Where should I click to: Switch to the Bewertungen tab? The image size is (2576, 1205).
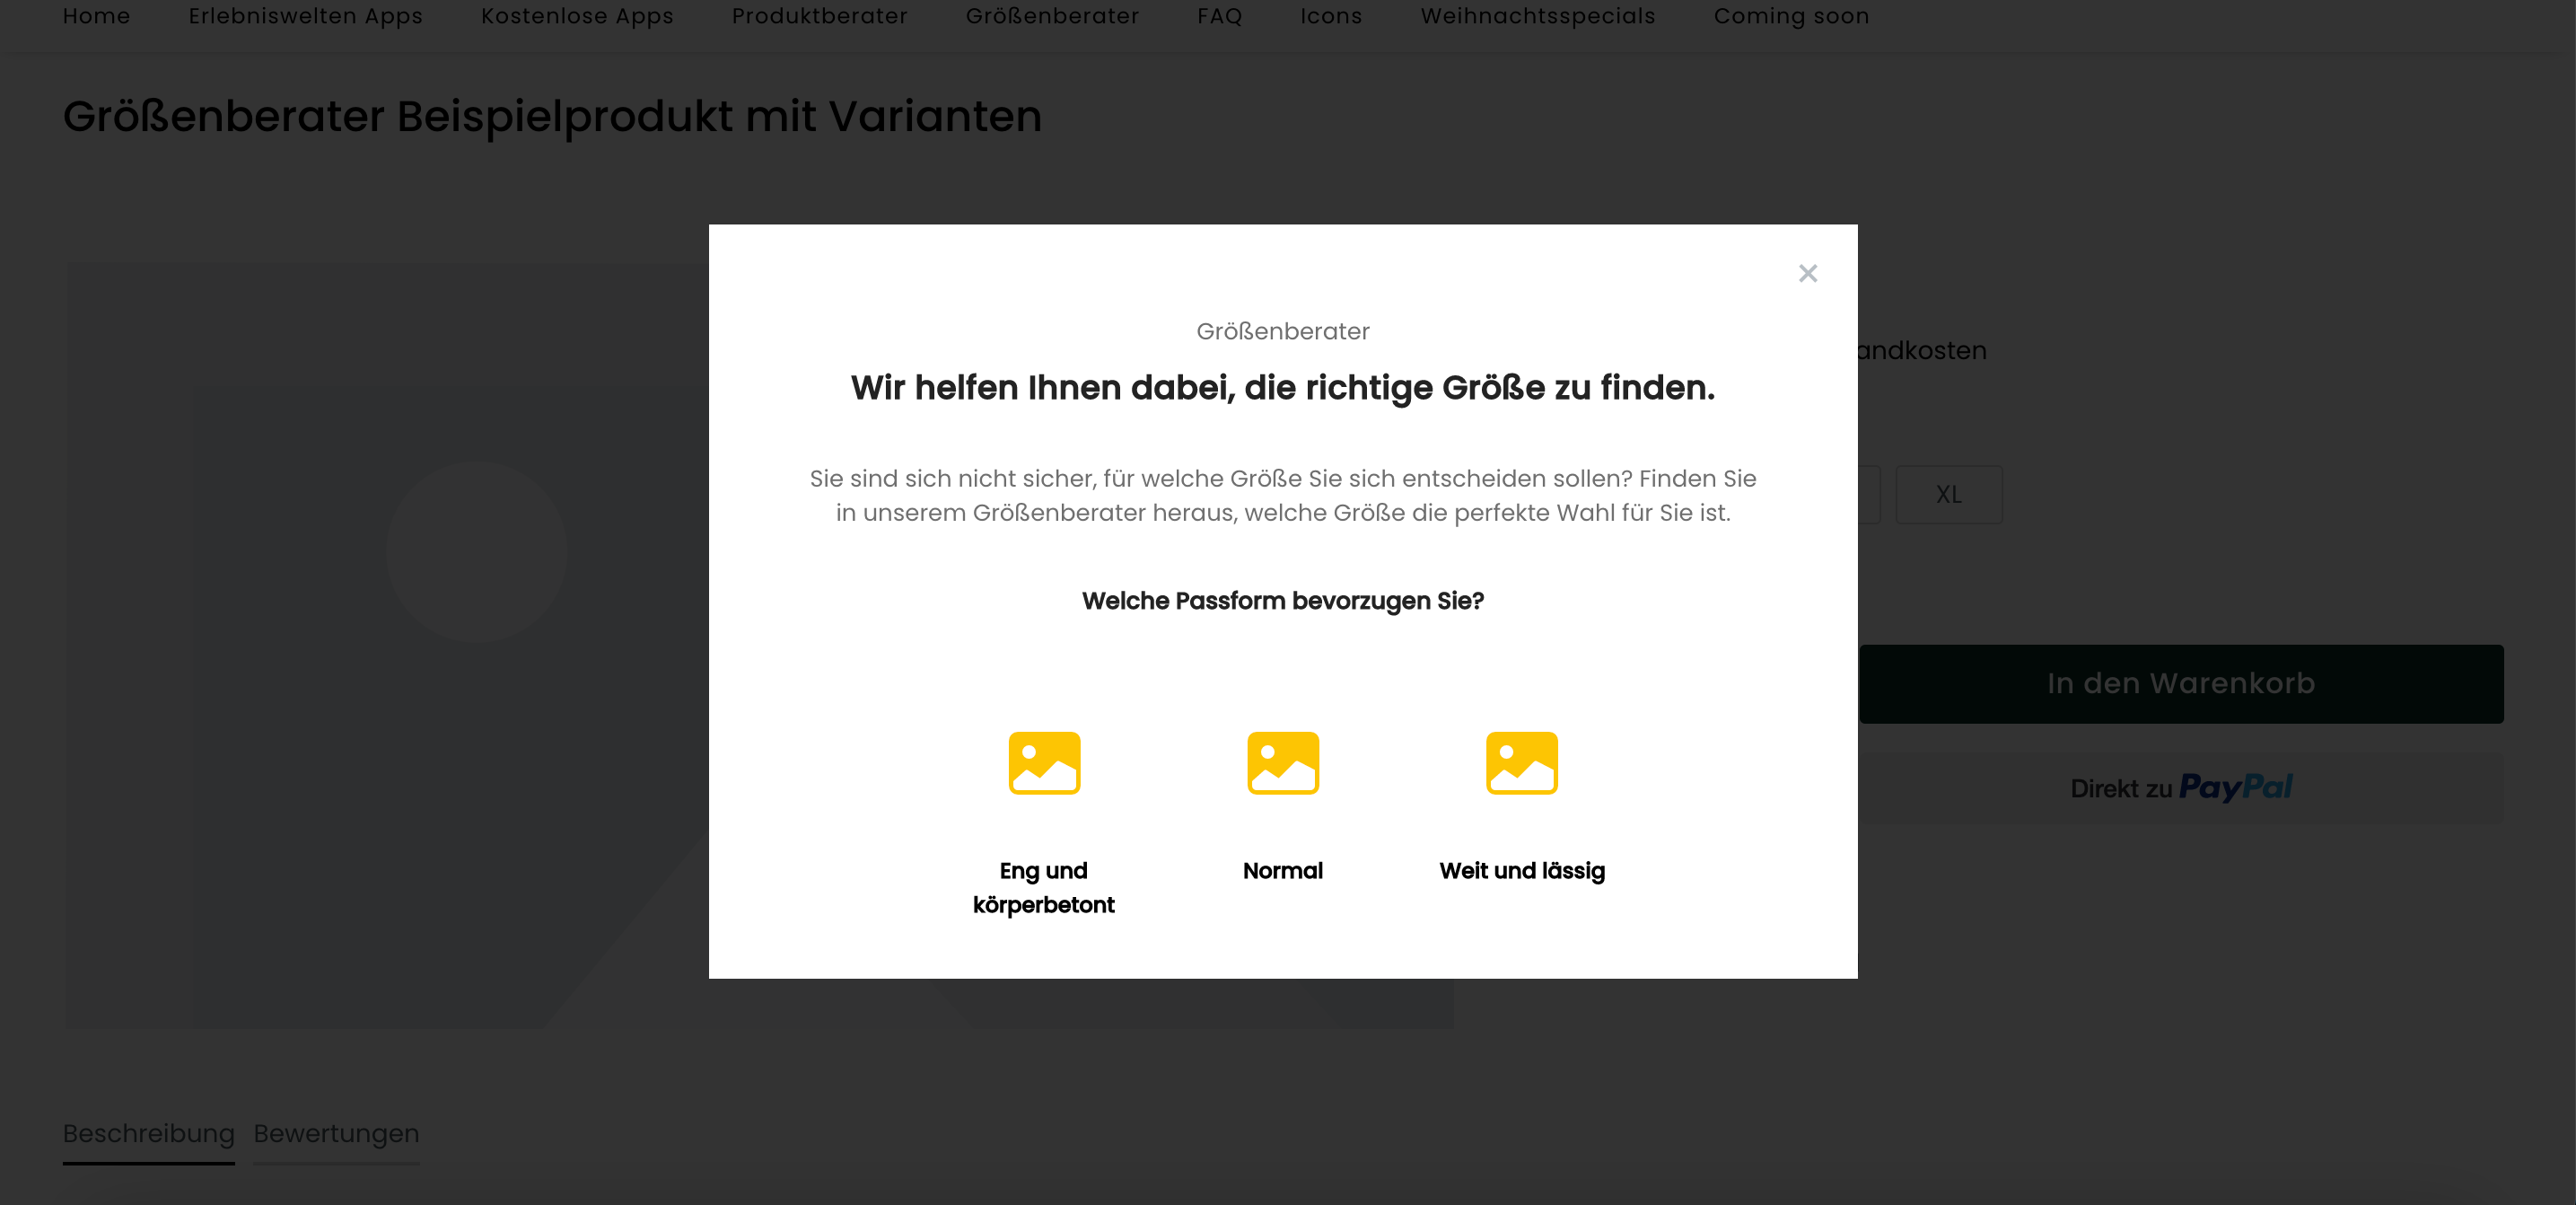(336, 1134)
